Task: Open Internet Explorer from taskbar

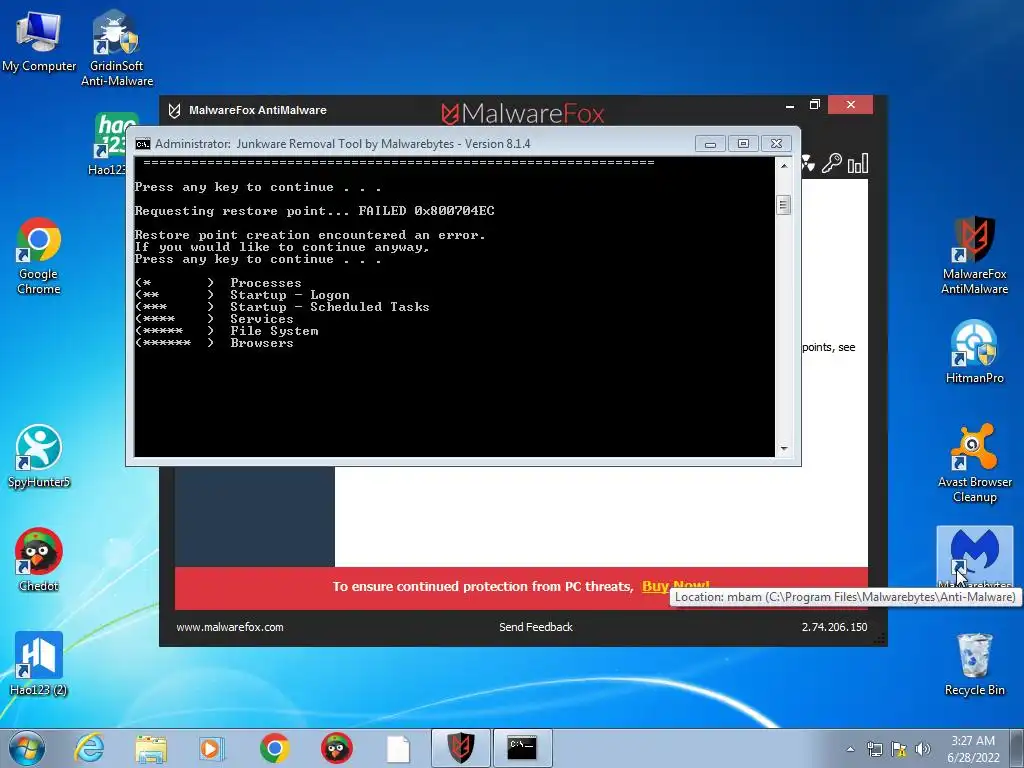Action: pos(89,748)
